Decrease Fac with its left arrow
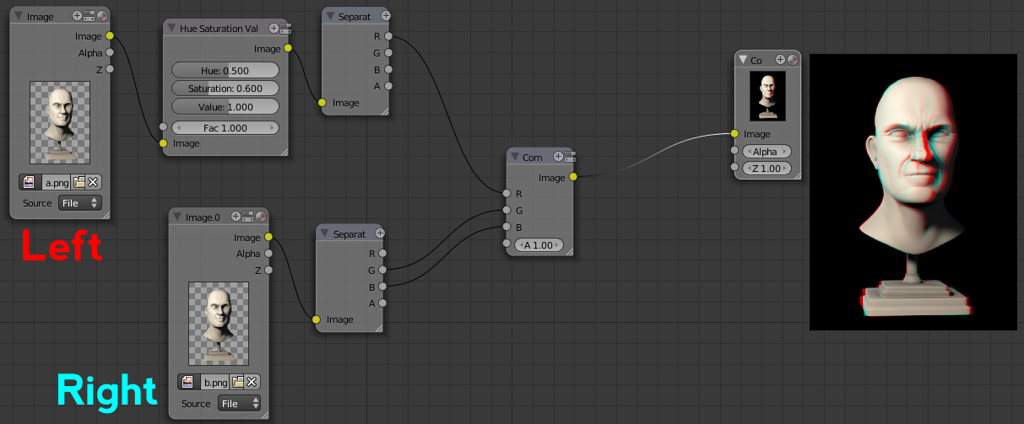 [x=177, y=128]
